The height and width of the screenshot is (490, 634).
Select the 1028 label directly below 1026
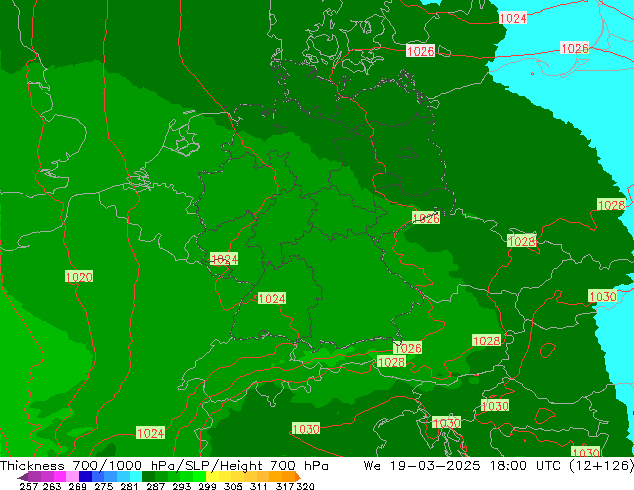pos(391,362)
